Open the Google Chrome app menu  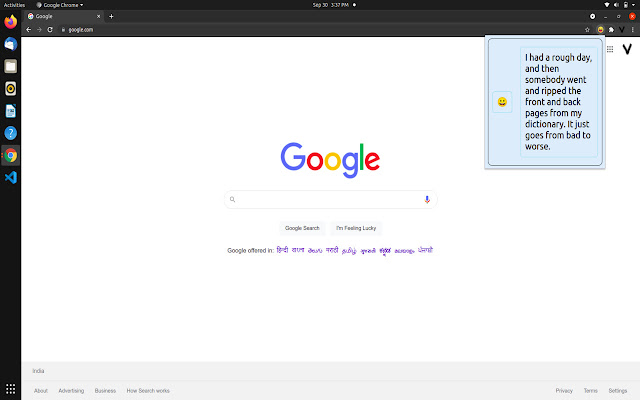point(60,5)
